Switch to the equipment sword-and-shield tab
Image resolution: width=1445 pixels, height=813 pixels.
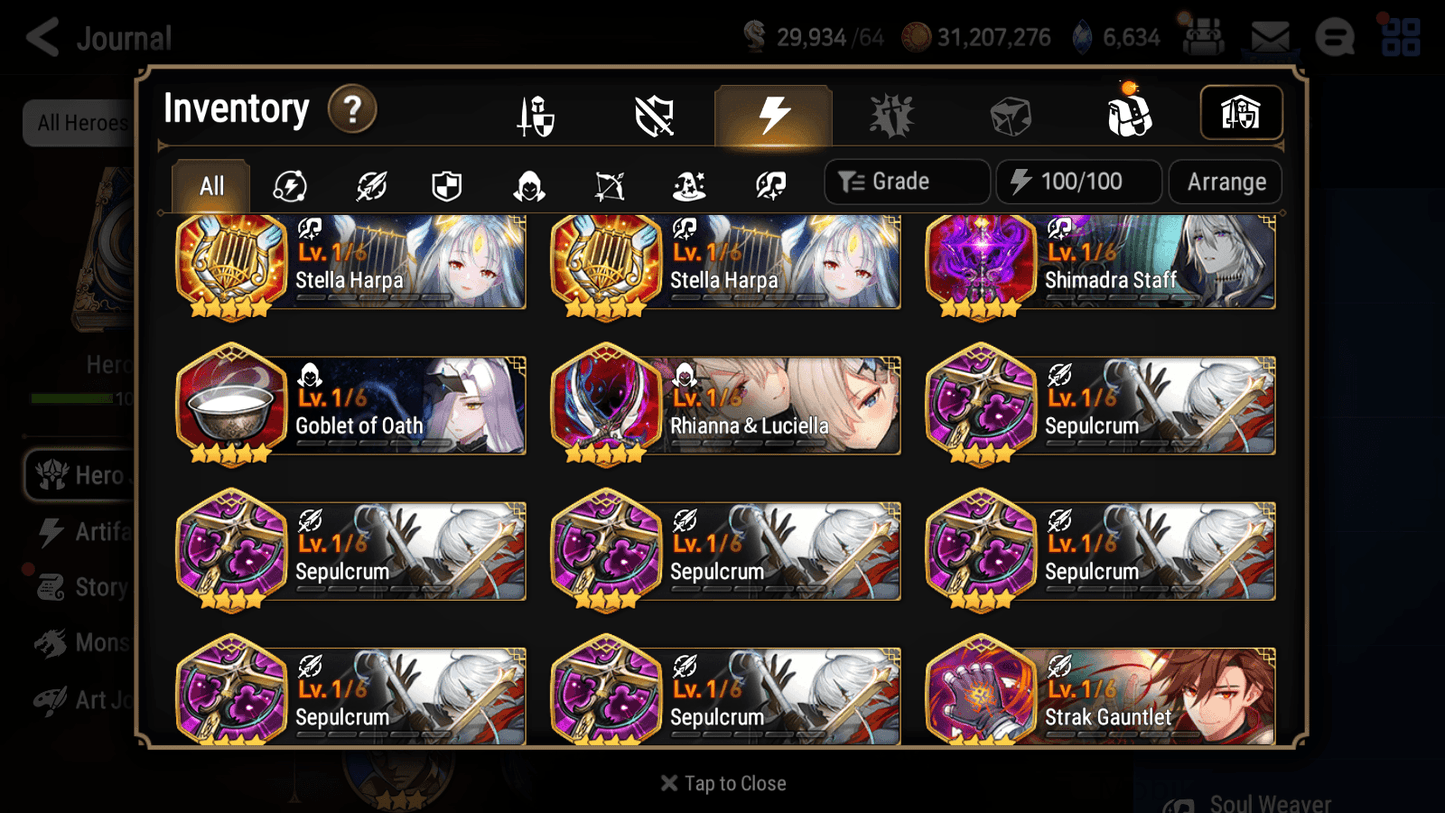(x=536, y=116)
